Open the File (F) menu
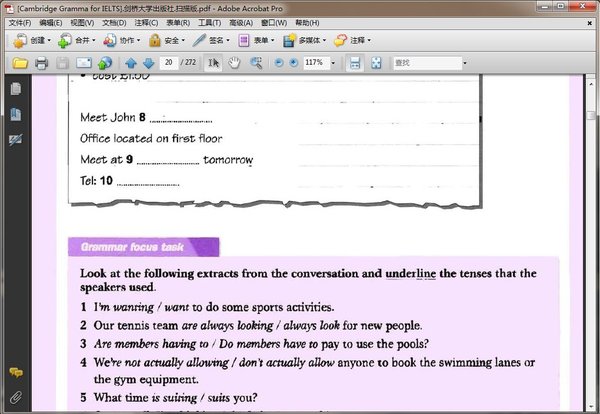Image resolution: width=600 pixels, height=414 pixels. tap(20, 23)
